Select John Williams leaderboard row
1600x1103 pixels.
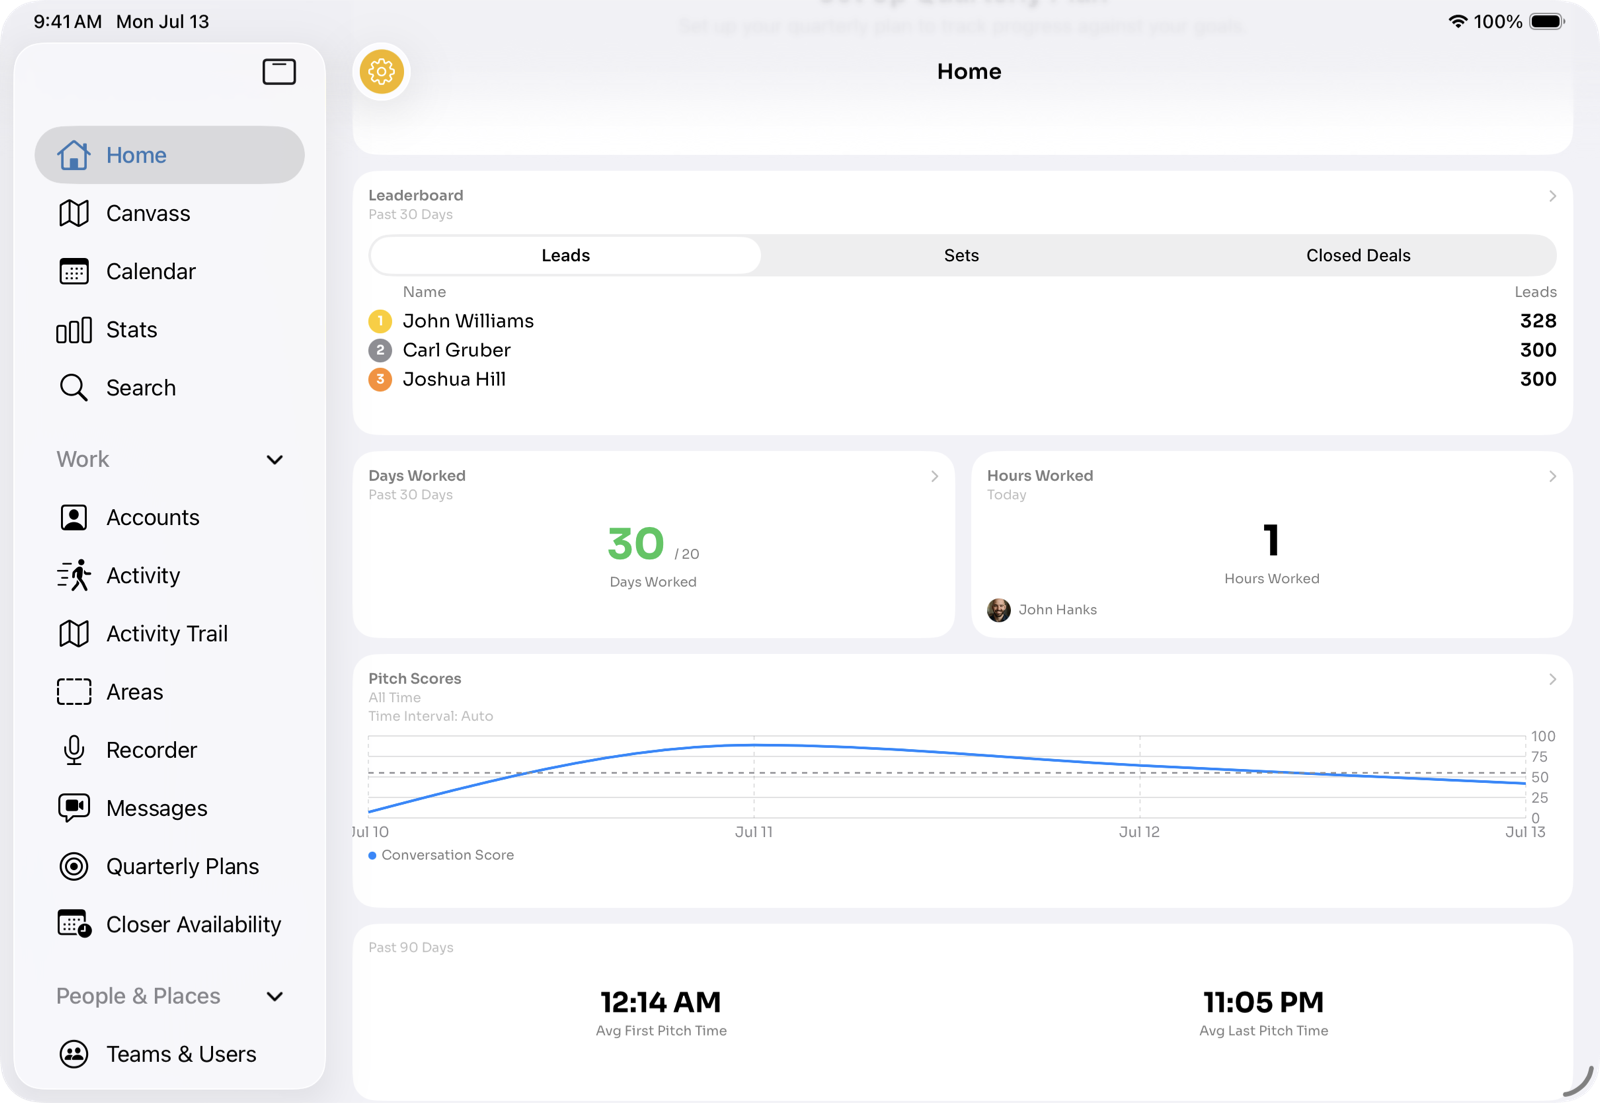(x=962, y=321)
